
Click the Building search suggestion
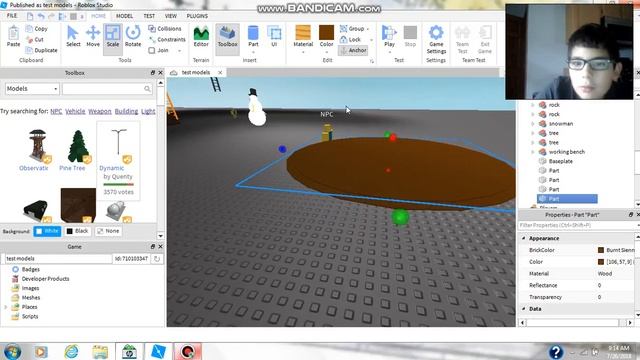click(x=126, y=111)
